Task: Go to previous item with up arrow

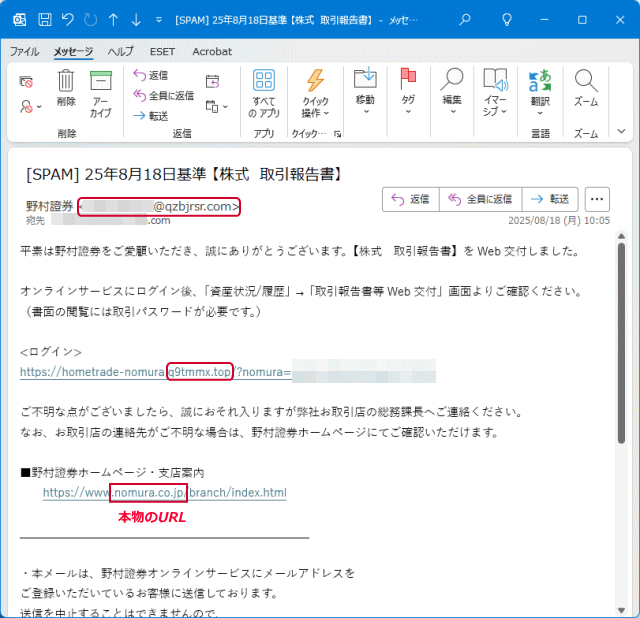Action: (x=113, y=20)
